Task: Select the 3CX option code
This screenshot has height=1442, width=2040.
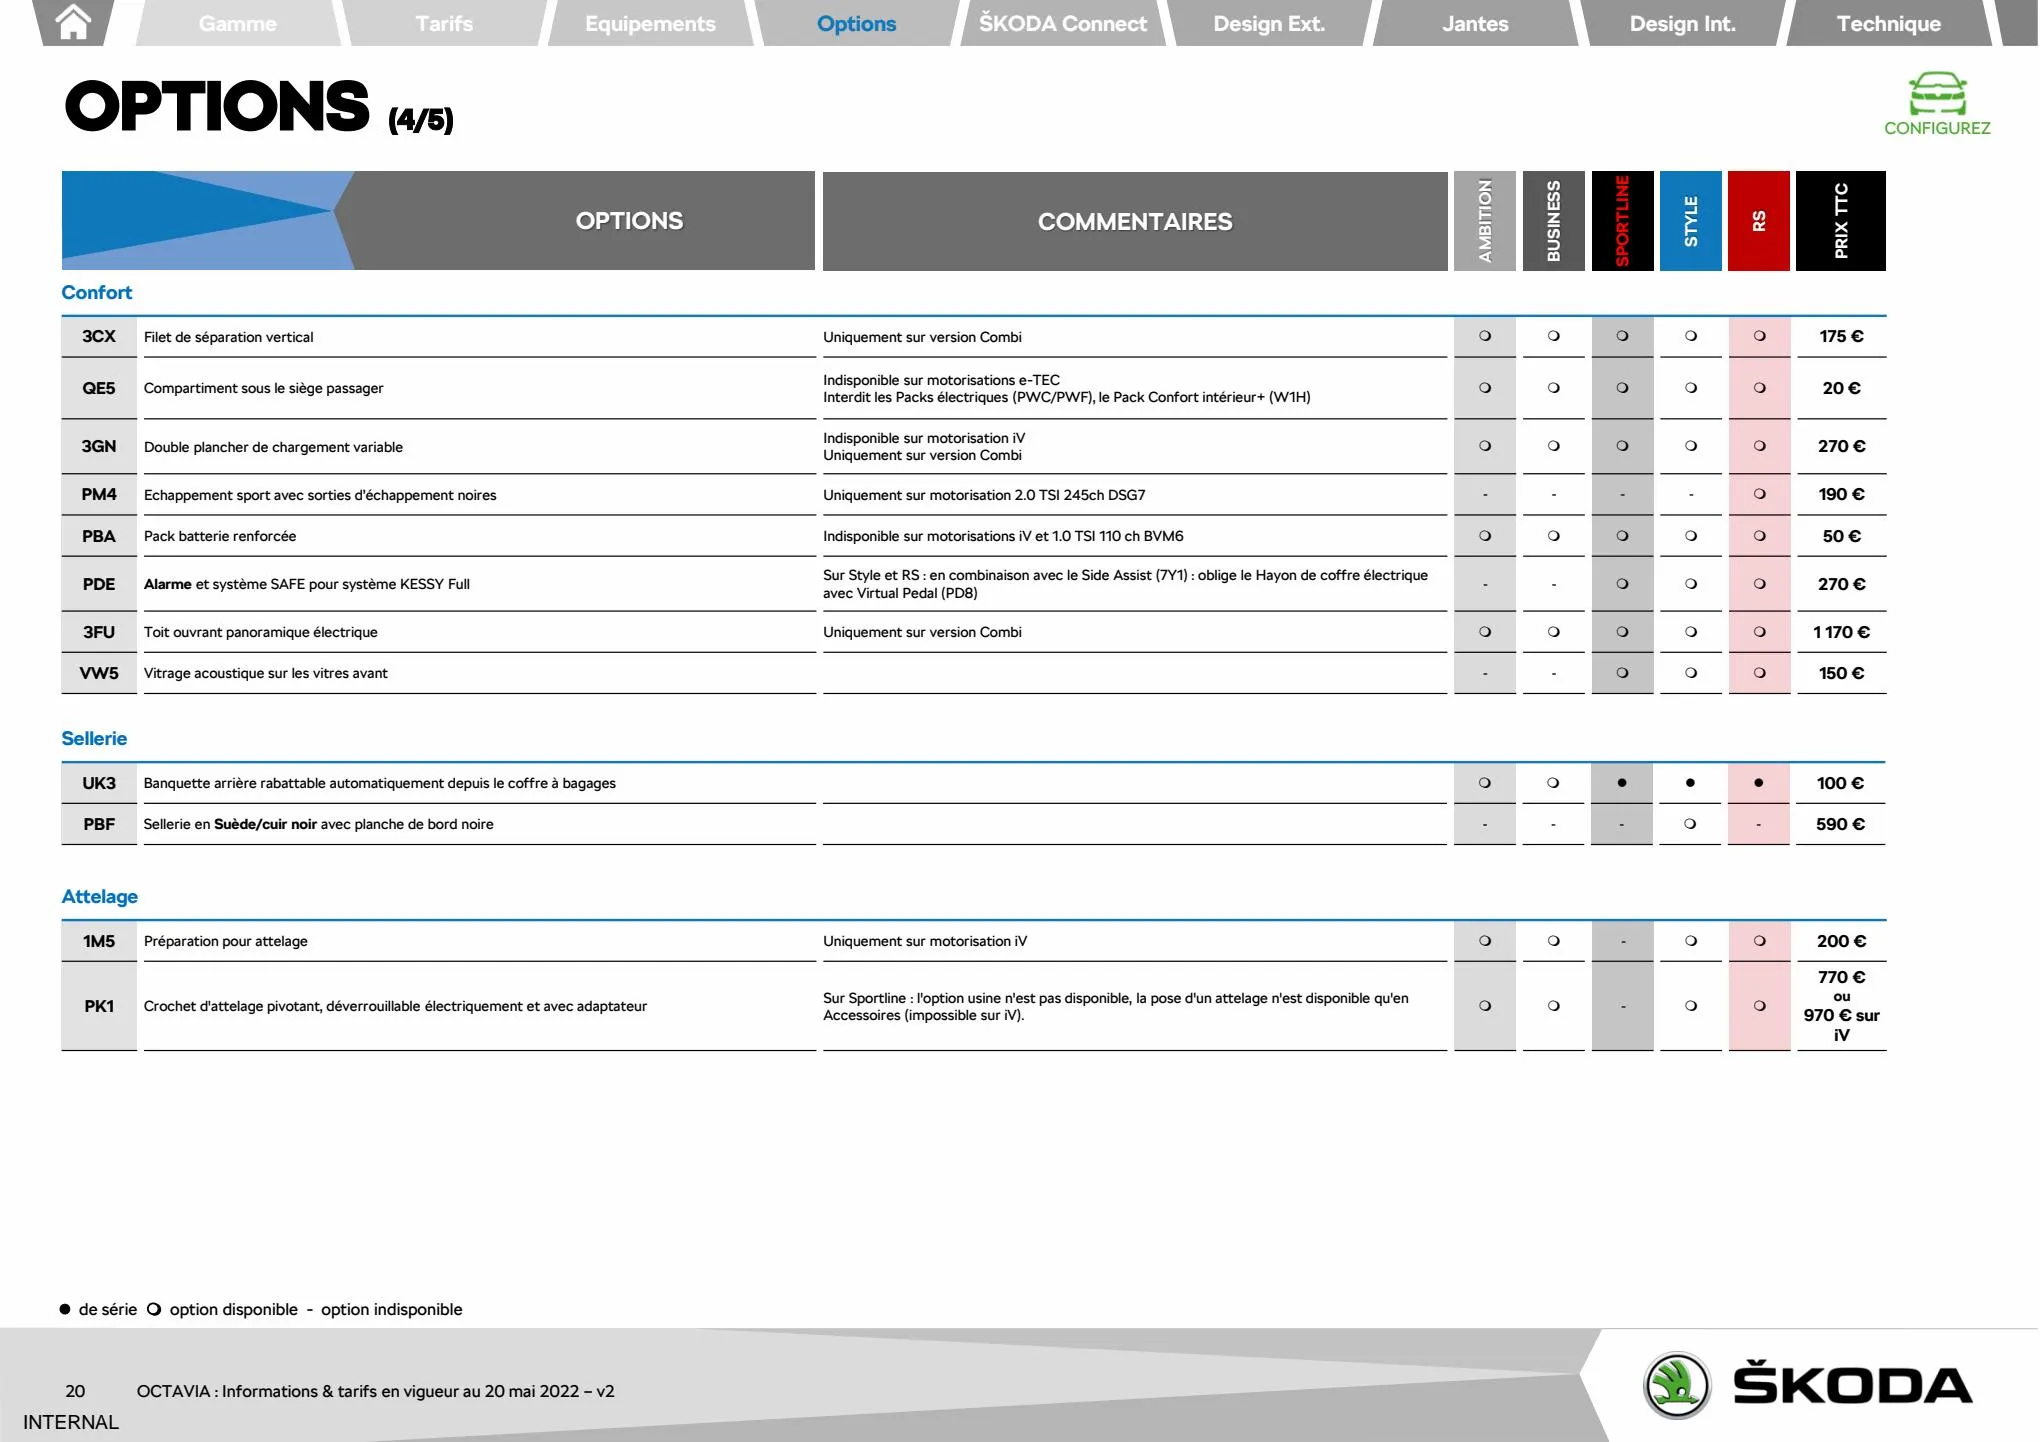Action: coord(99,336)
